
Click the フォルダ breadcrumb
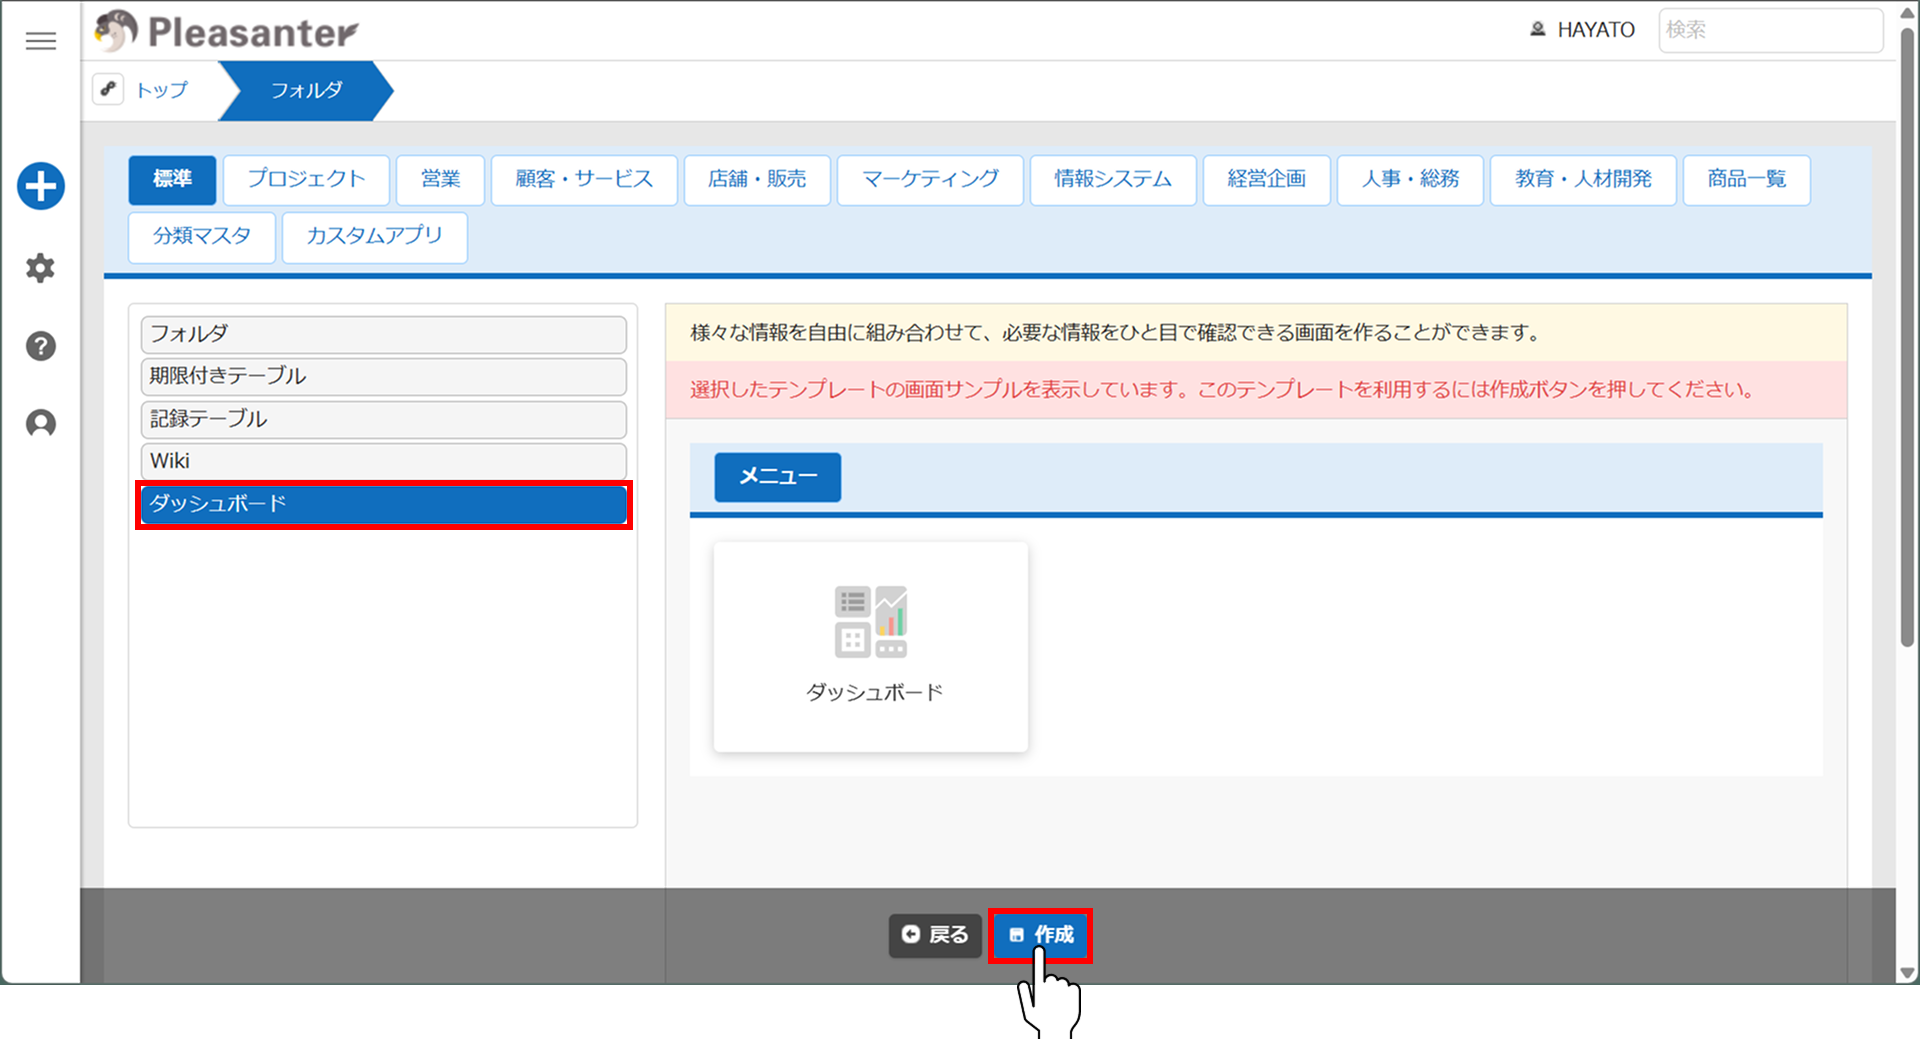pyautogui.click(x=306, y=90)
